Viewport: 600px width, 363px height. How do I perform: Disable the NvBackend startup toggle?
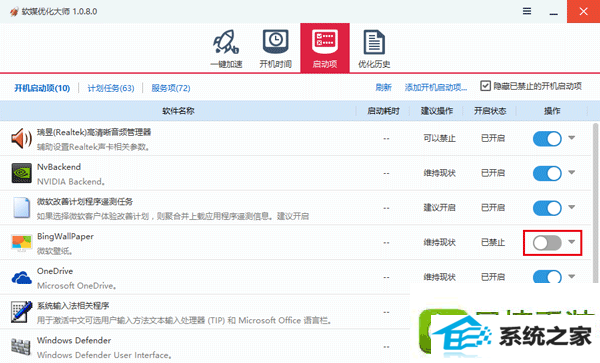click(547, 173)
